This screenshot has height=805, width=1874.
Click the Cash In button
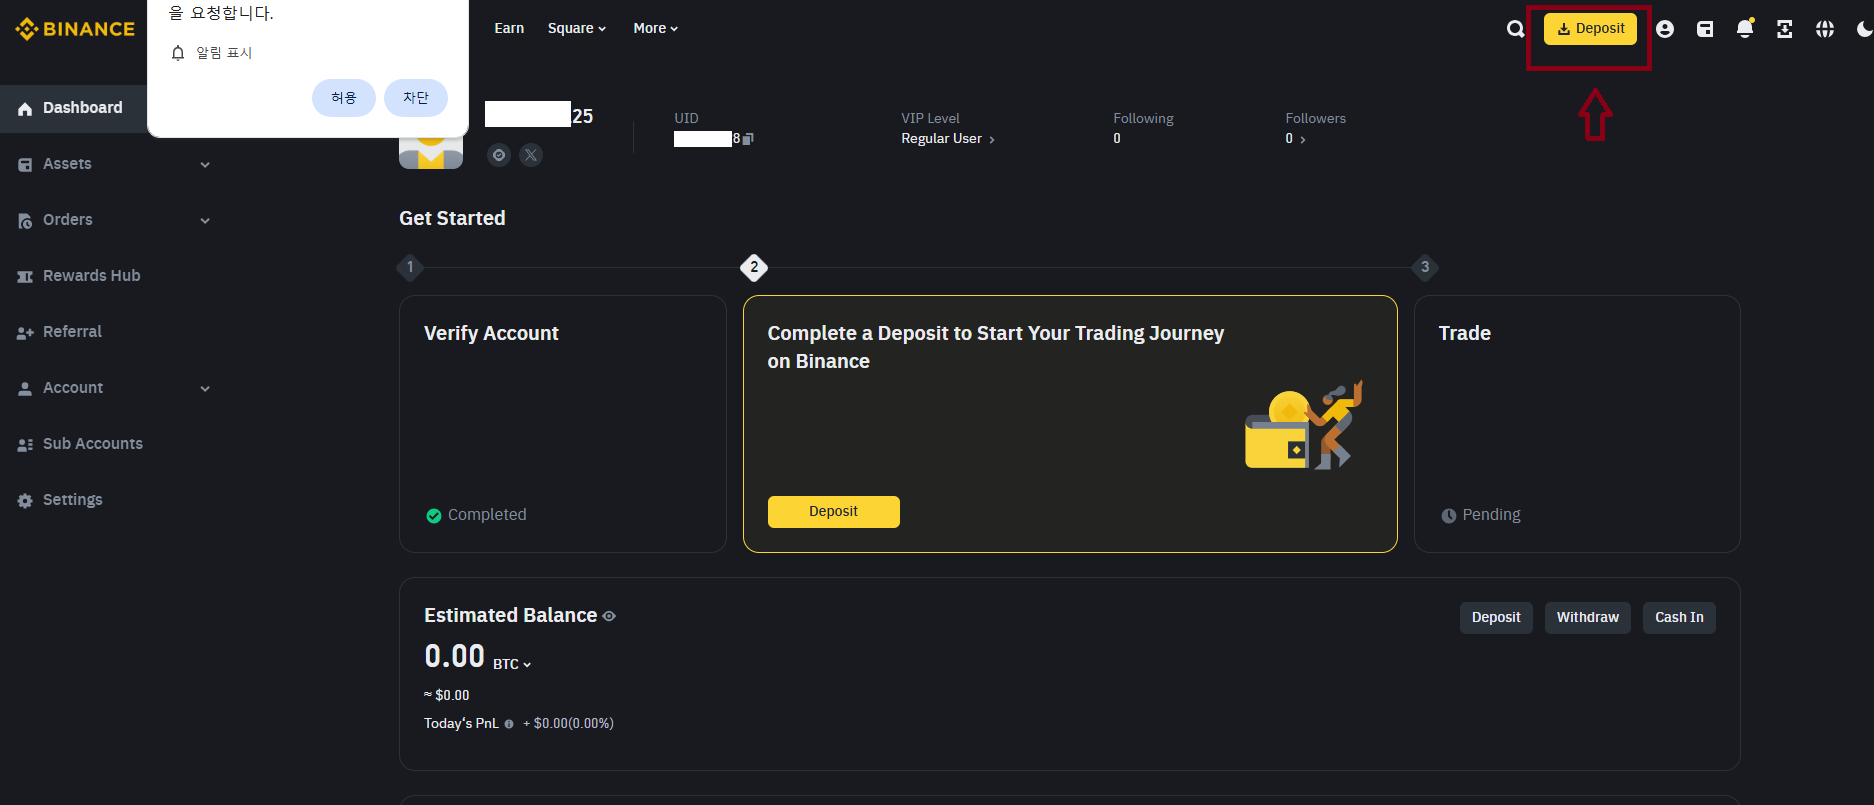coord(1679,618)
